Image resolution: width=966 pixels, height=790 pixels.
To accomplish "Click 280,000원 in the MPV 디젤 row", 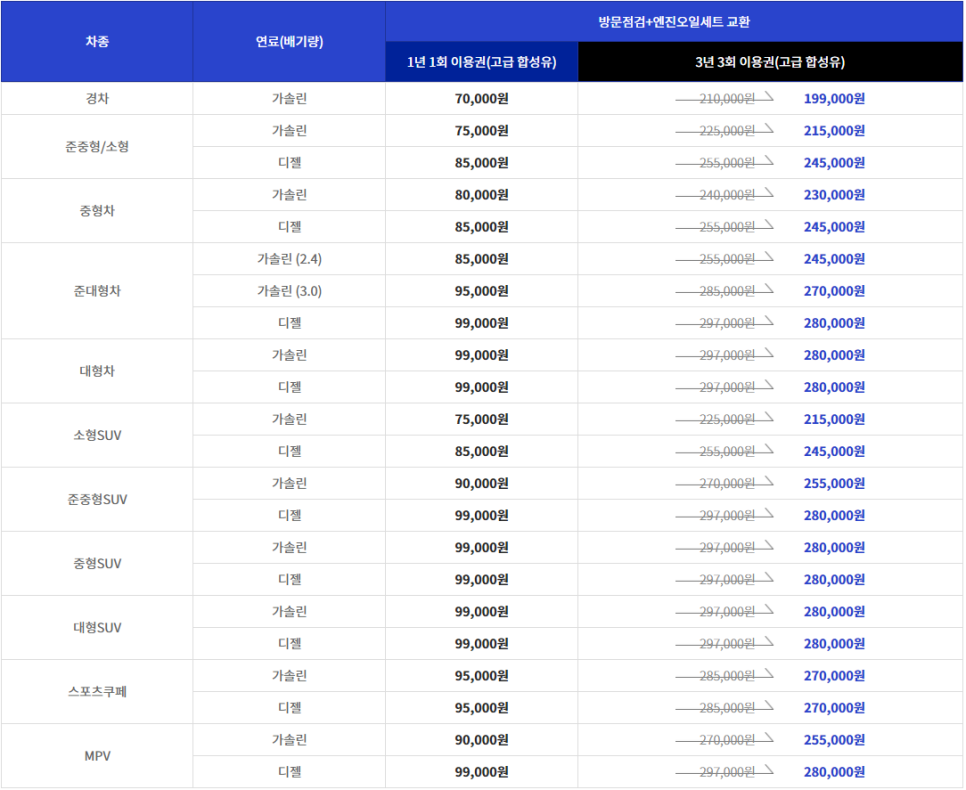I will click(834, 772).
